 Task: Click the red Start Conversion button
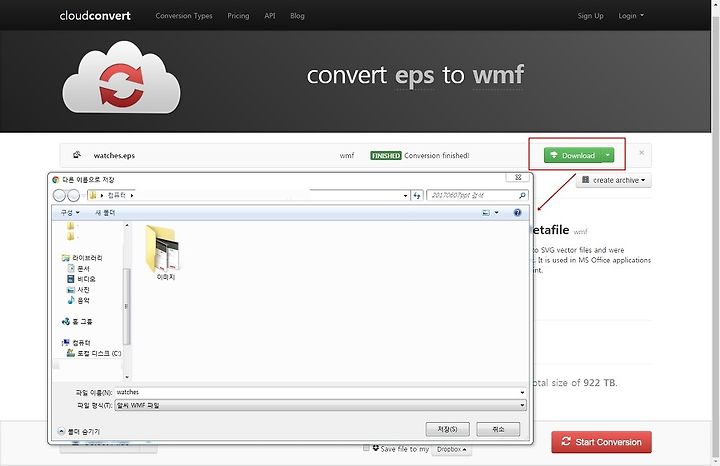point(602,442)
